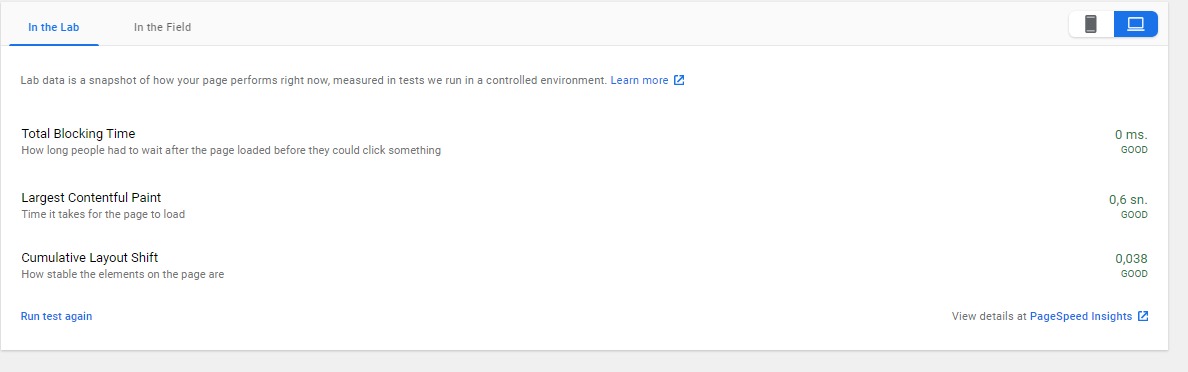Click external-link icon beside Learn more
This screenshot has height=372, width=1188.
point(680,80)
